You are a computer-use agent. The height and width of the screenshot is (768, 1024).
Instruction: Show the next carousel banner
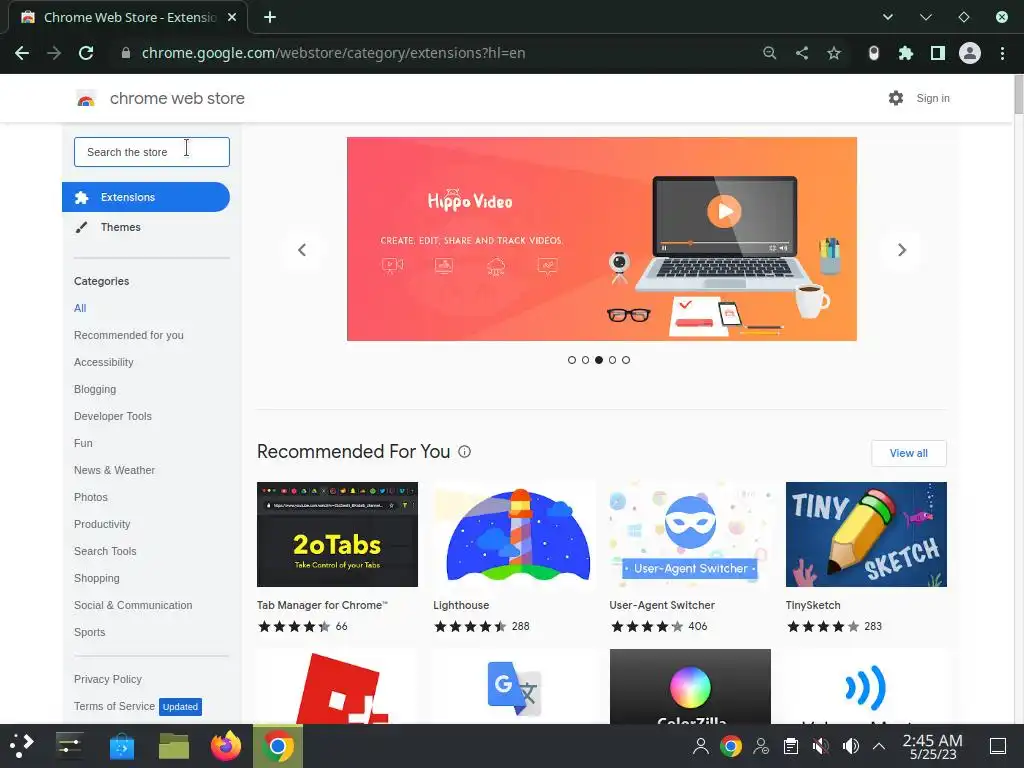click(902, 249)
